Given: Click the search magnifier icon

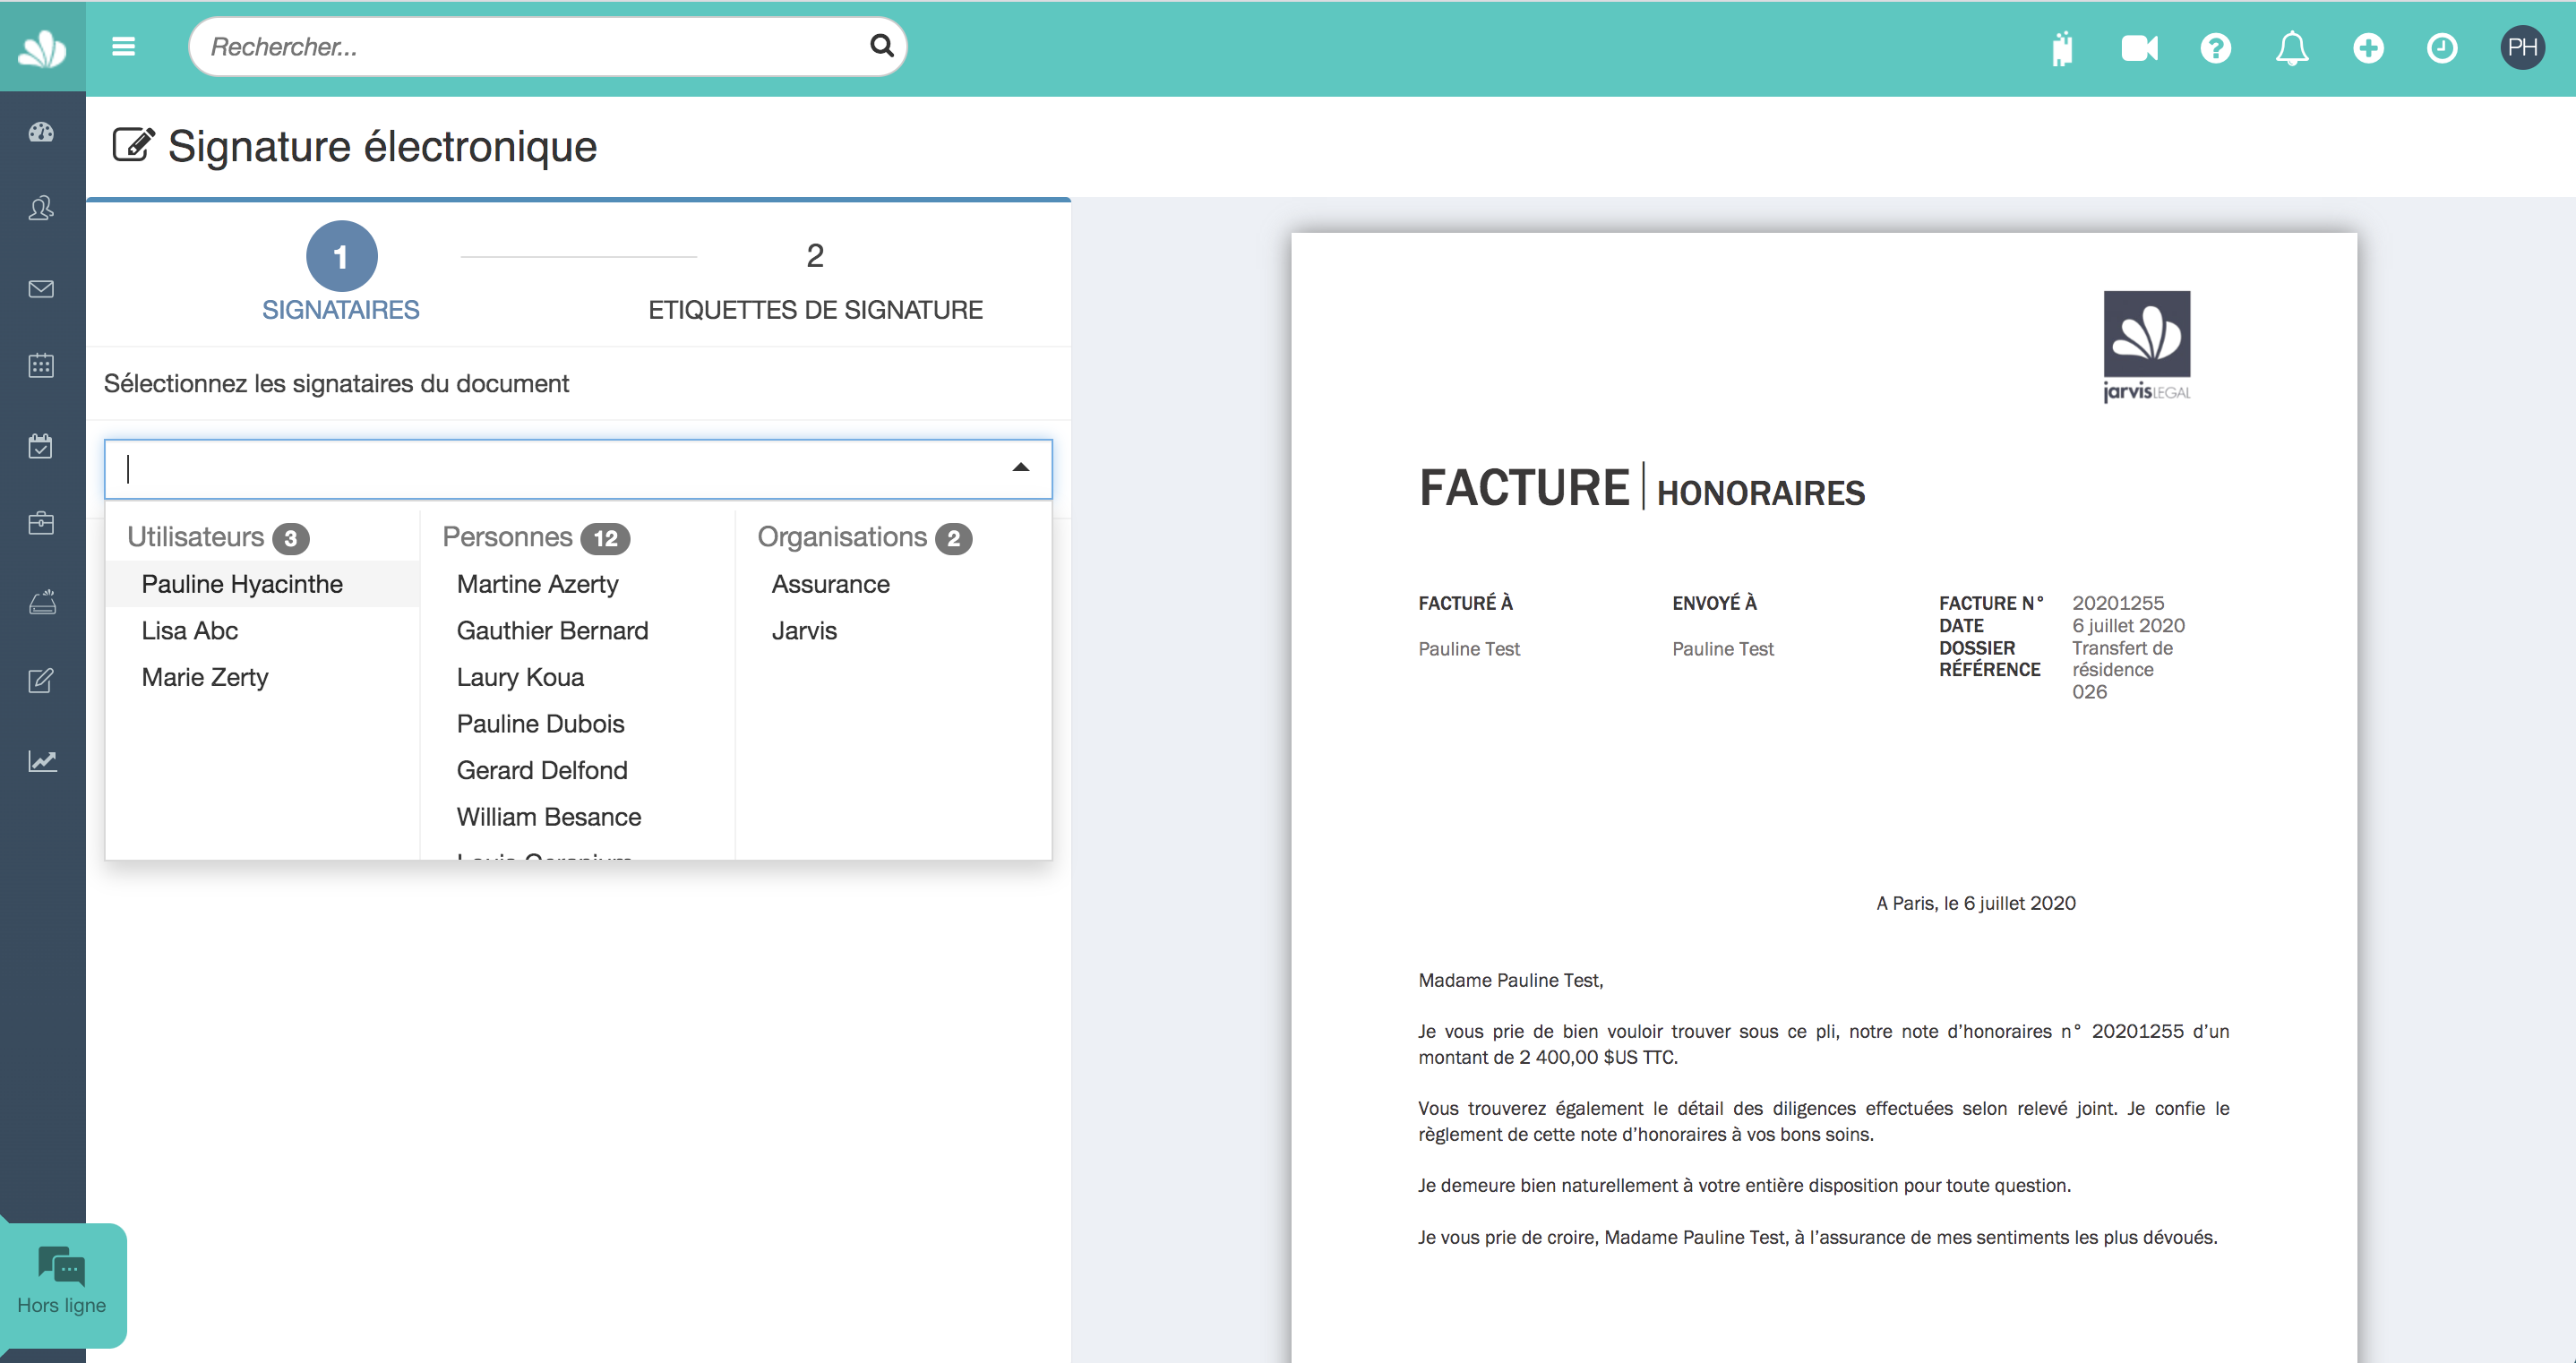Looking at the screenshot, I should (881, 46).
